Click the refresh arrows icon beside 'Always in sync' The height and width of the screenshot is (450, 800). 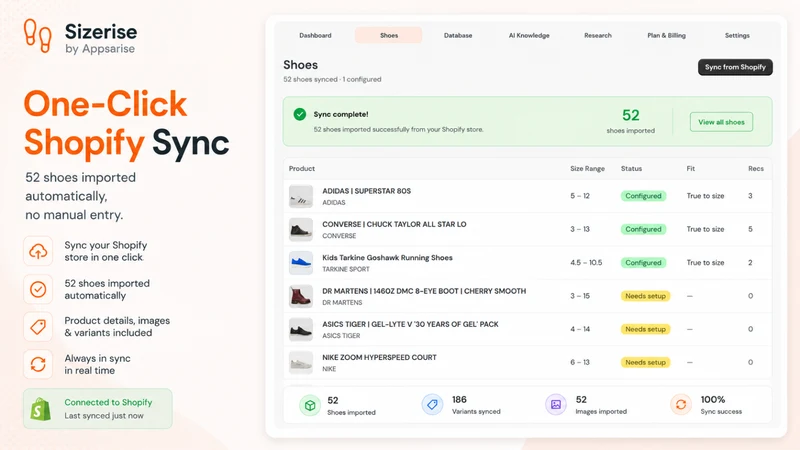[38, 364]
